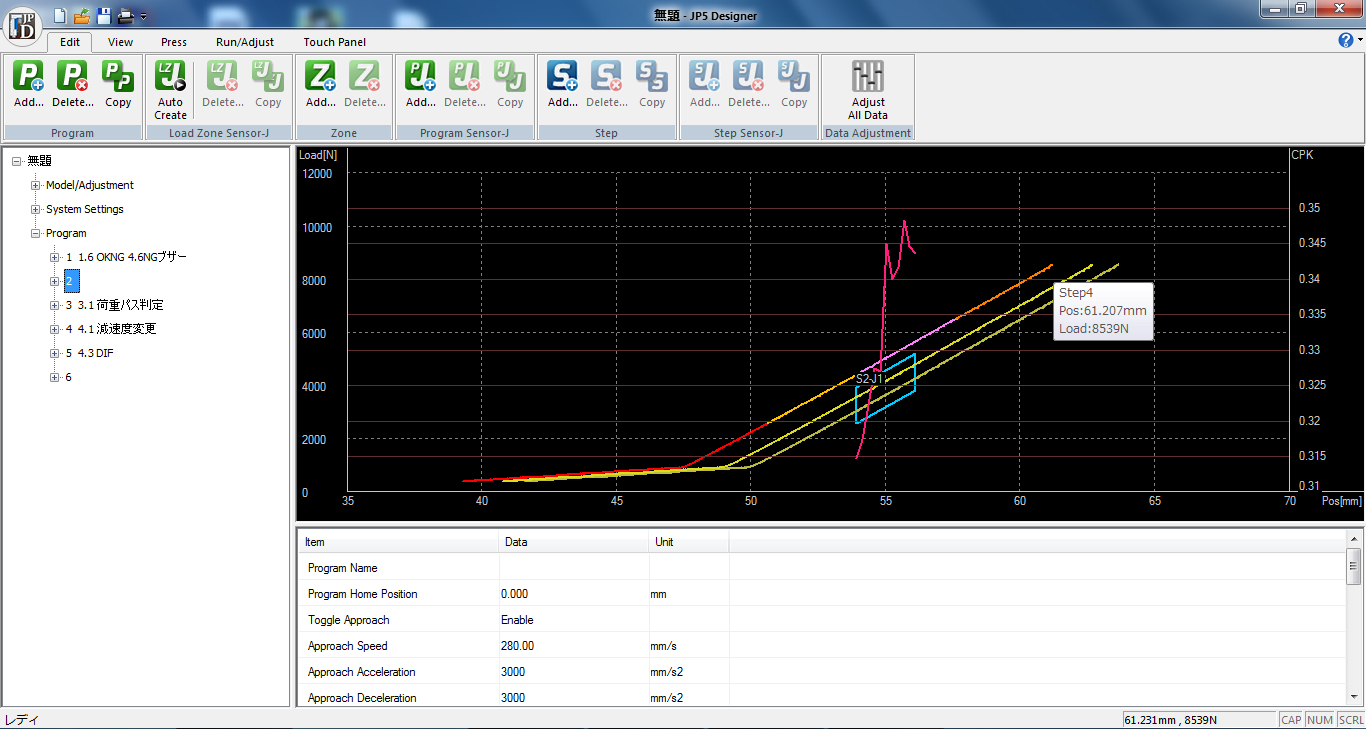Expand the System Settings tree node
1366x729 pixels.
36,209
